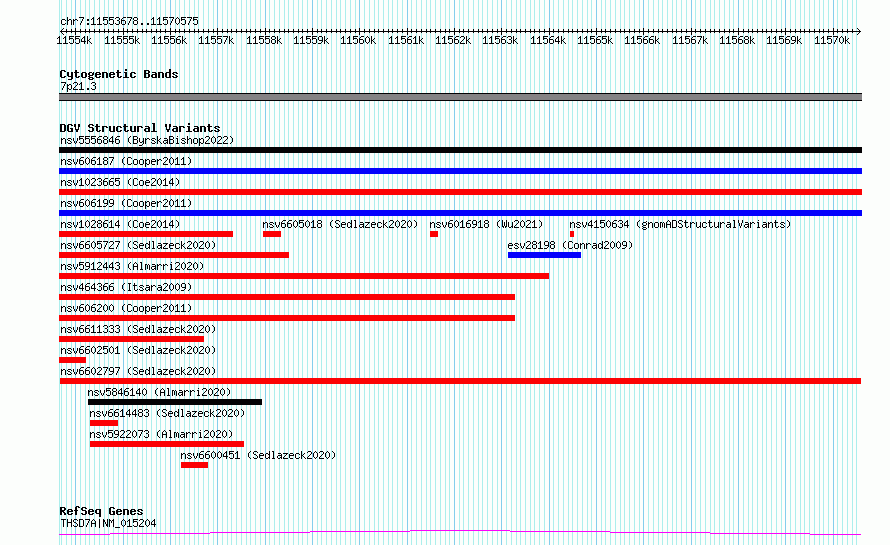Select the red nsv1023665 variant bar
The width and height of the screenshot is (890, 545).
tap(460, 192)
